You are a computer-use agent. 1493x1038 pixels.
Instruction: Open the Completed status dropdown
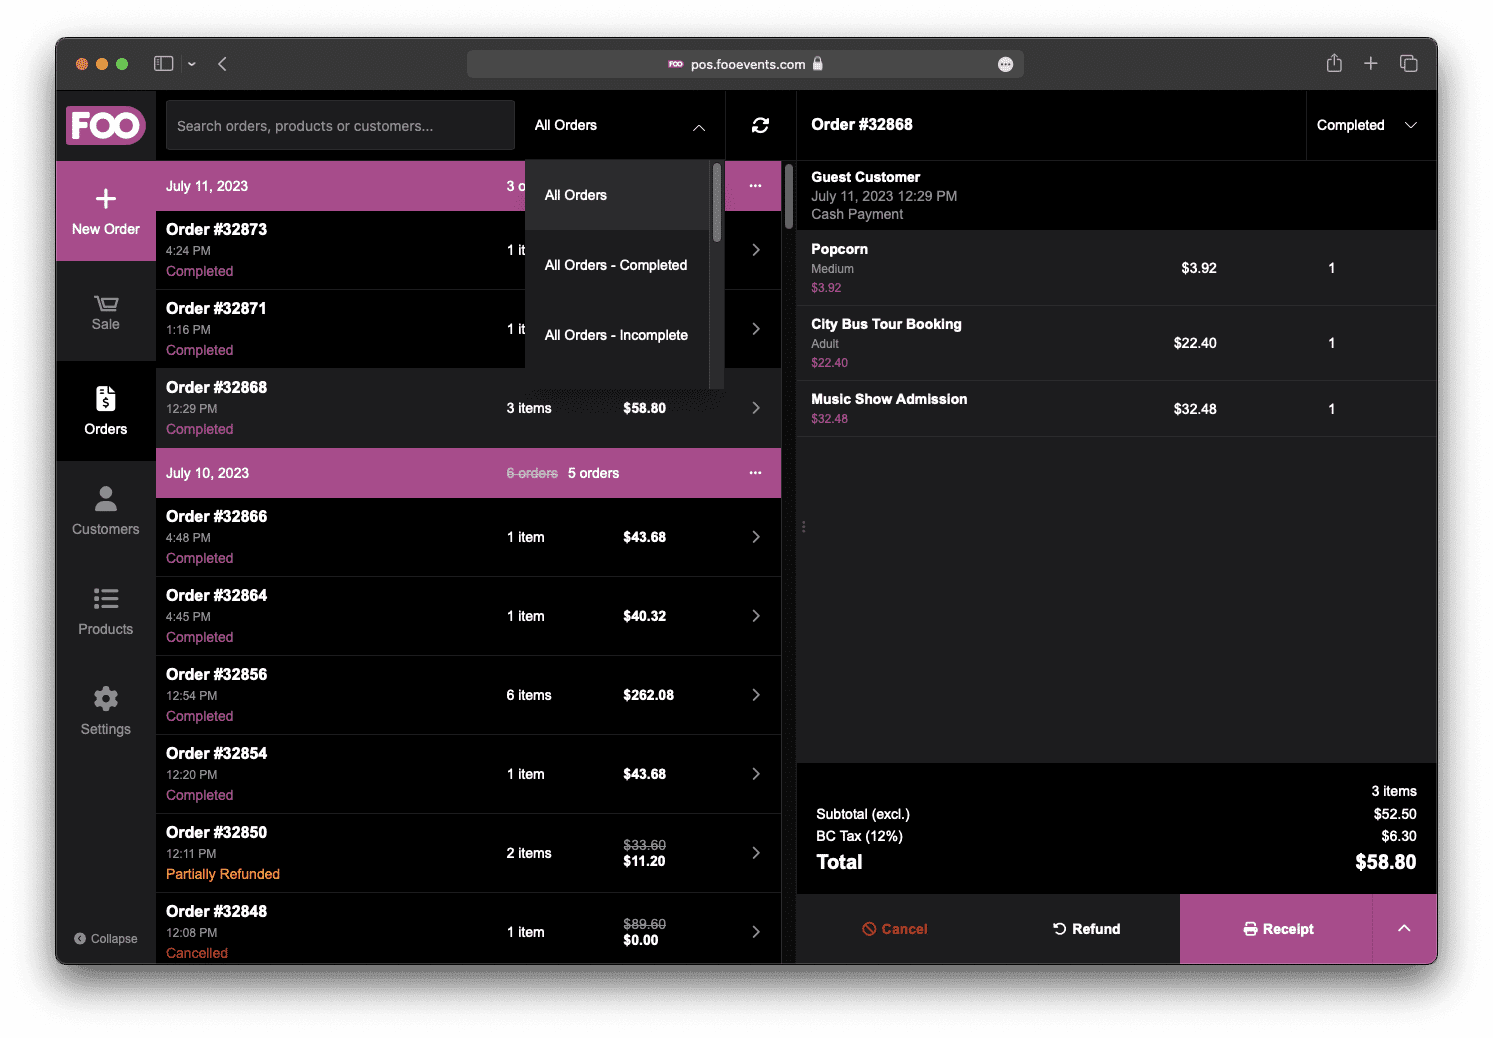click(x=1369, y=125)
